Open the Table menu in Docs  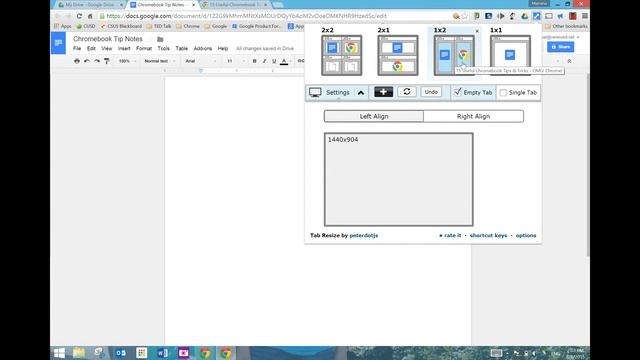point(182,48)
